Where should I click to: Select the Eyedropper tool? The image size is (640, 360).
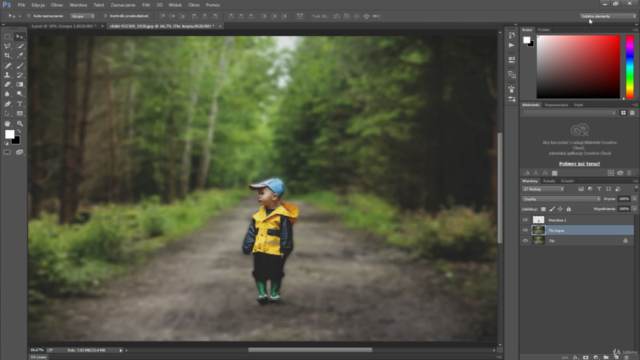(20, 56)
